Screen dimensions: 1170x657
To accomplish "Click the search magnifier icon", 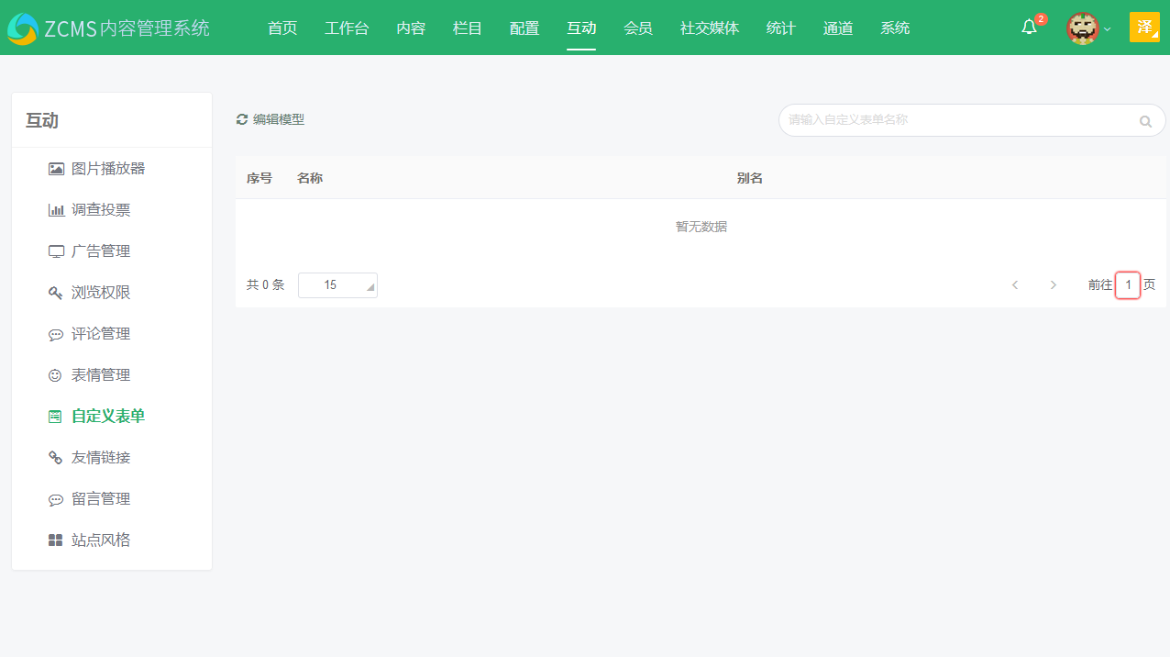I will pyautogui.click(x=1144, y=120).
